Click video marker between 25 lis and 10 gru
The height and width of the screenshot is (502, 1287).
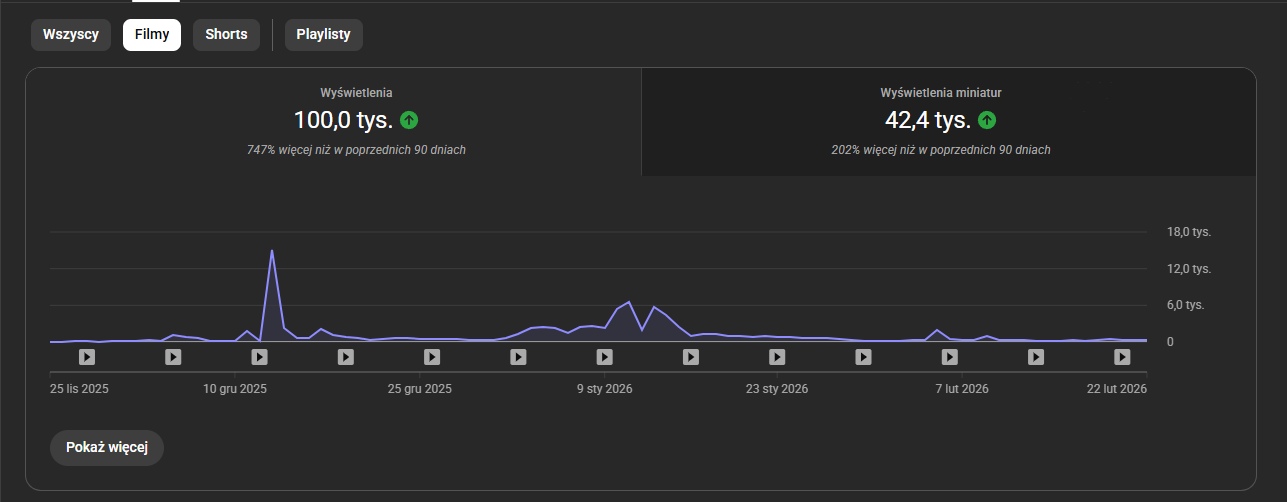[172, 356]
